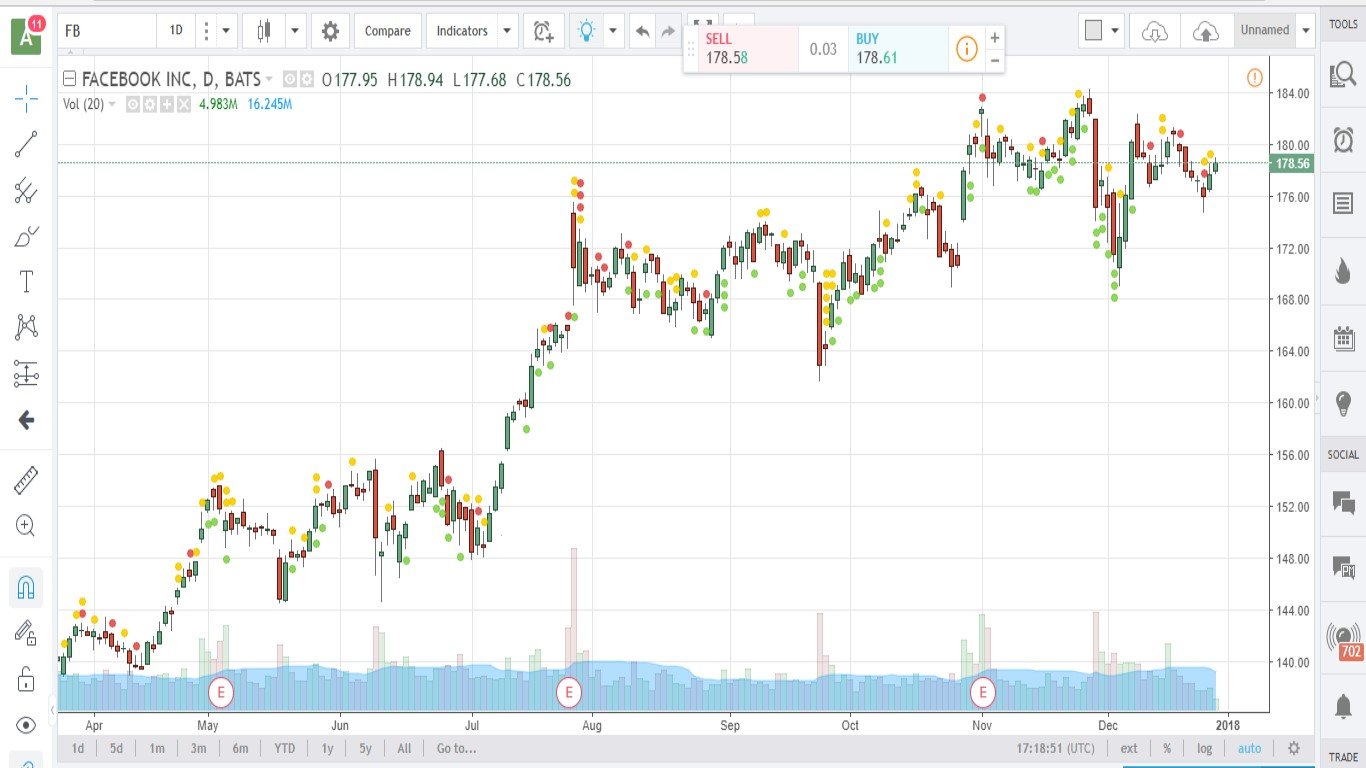Screen dimensions: 1366x768
Task: Collapse the FACEBOOK INC legend minus box
Action: coord(70,79)
